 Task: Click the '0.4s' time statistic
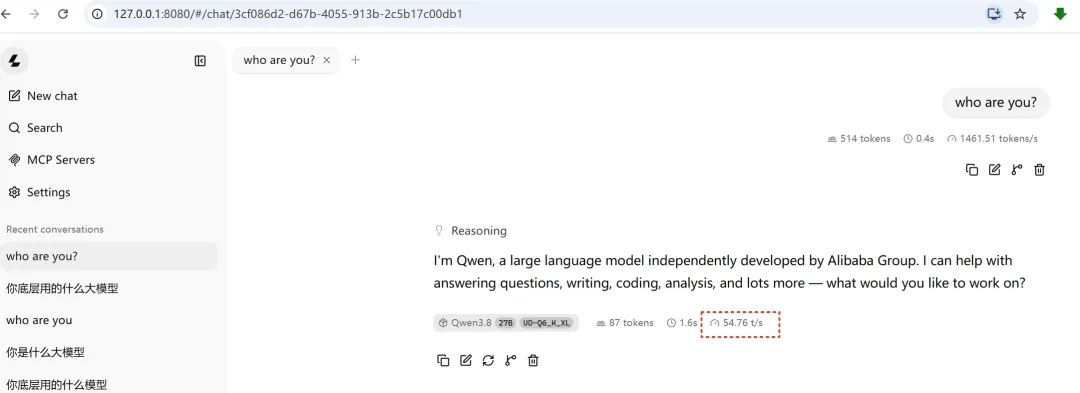(920, 138)
